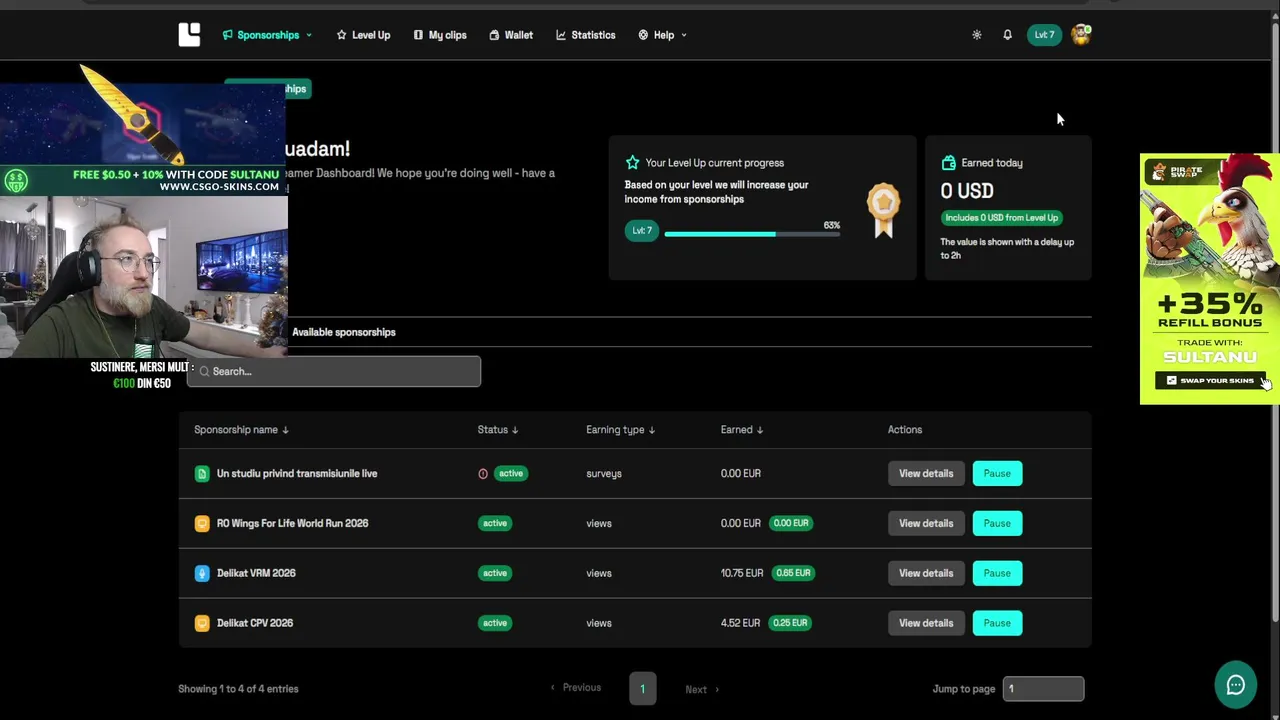Sort by the Status column
This screenshot has width=1280, height=720.
point(497,430)
